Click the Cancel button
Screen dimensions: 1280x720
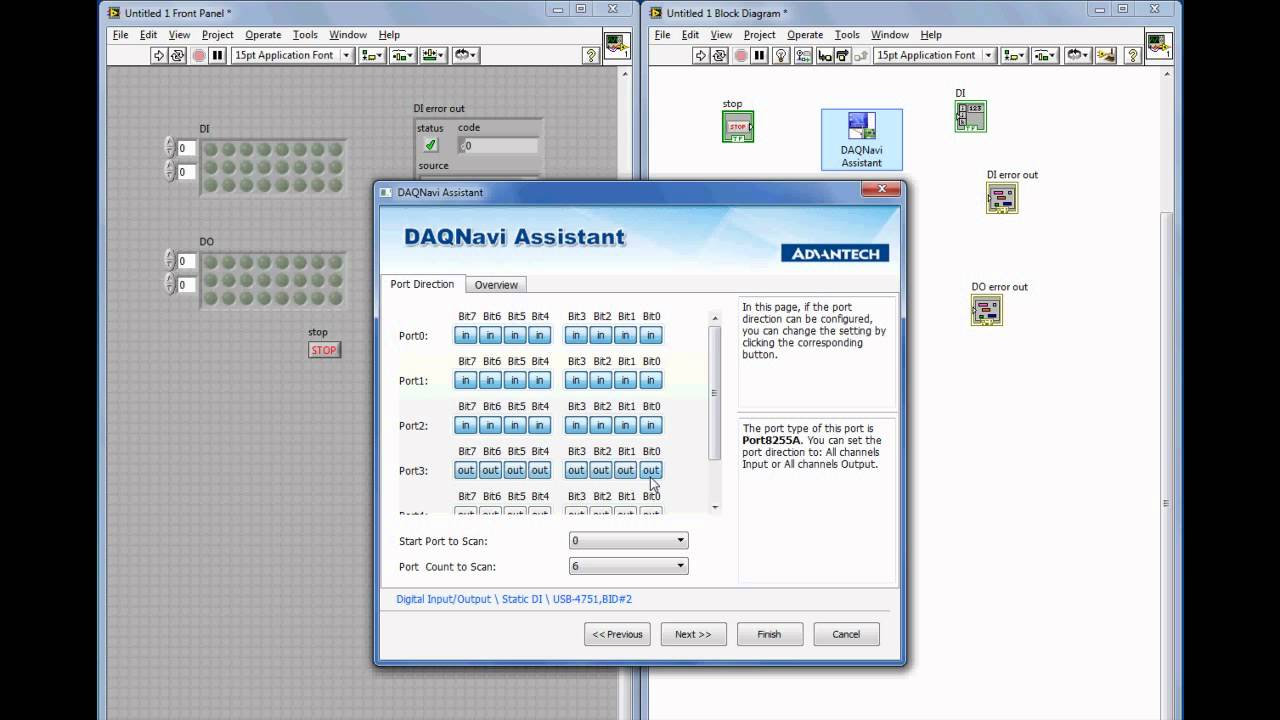pyautogui.click(x=846, y=634)
